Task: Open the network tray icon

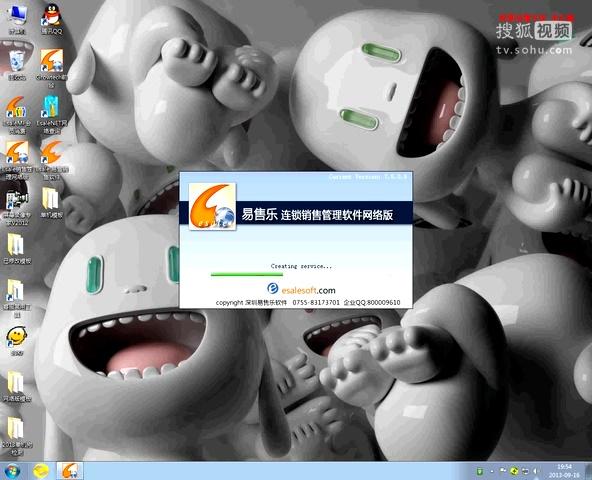Action: pos(525,471)
